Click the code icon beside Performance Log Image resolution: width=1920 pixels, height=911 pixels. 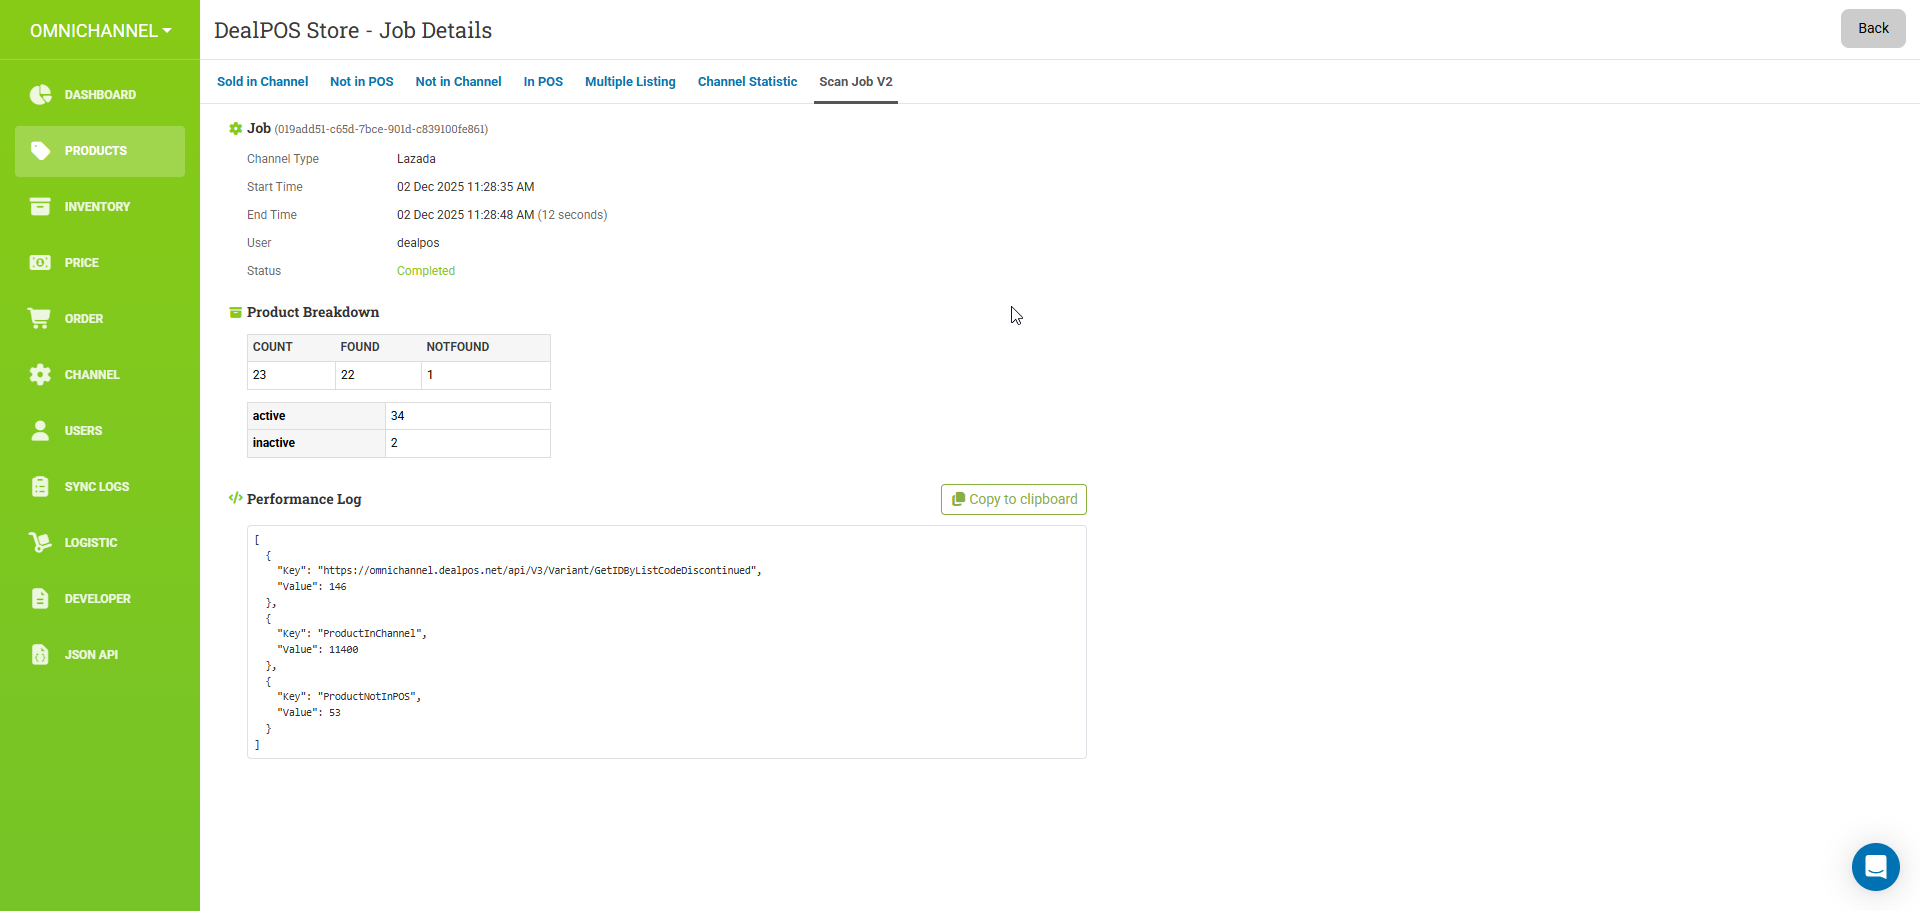[x=236, y=498]
